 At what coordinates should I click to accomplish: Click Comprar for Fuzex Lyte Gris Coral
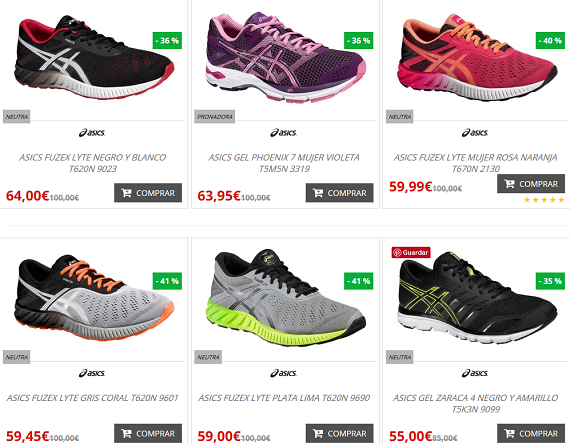(x=148, y=433)
